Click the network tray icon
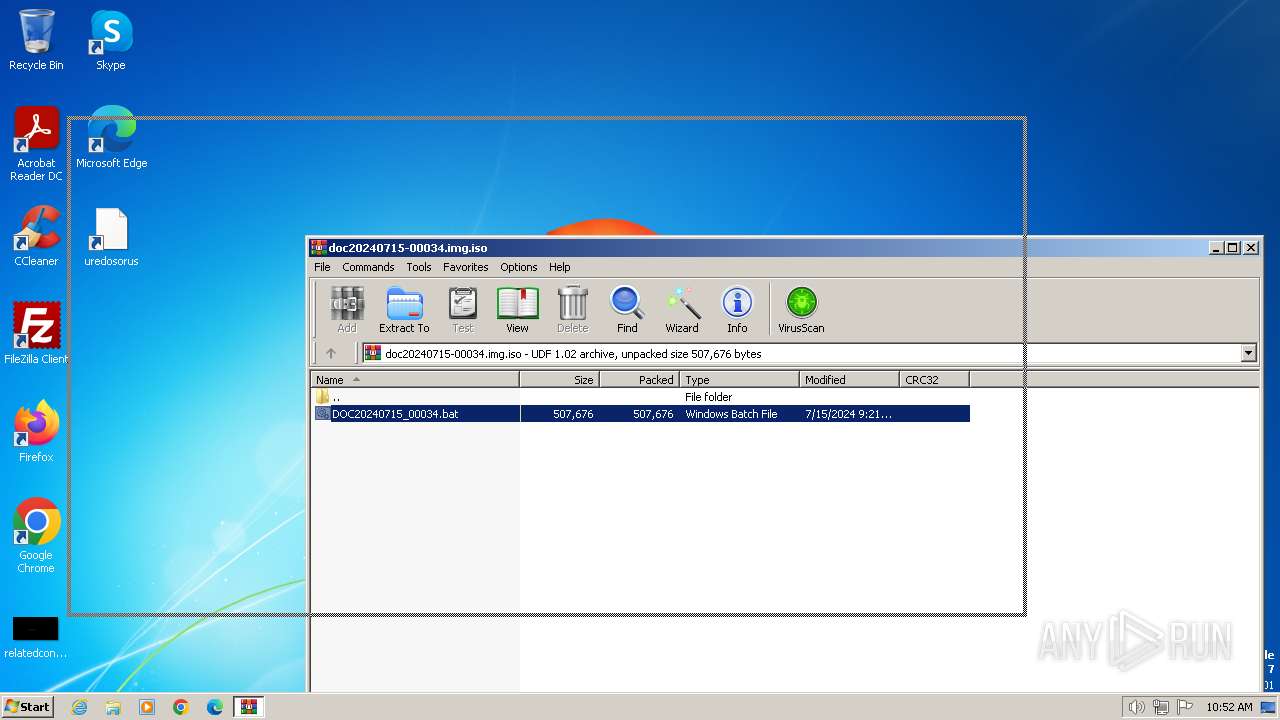1280x720 pixels. [1161, 707]
